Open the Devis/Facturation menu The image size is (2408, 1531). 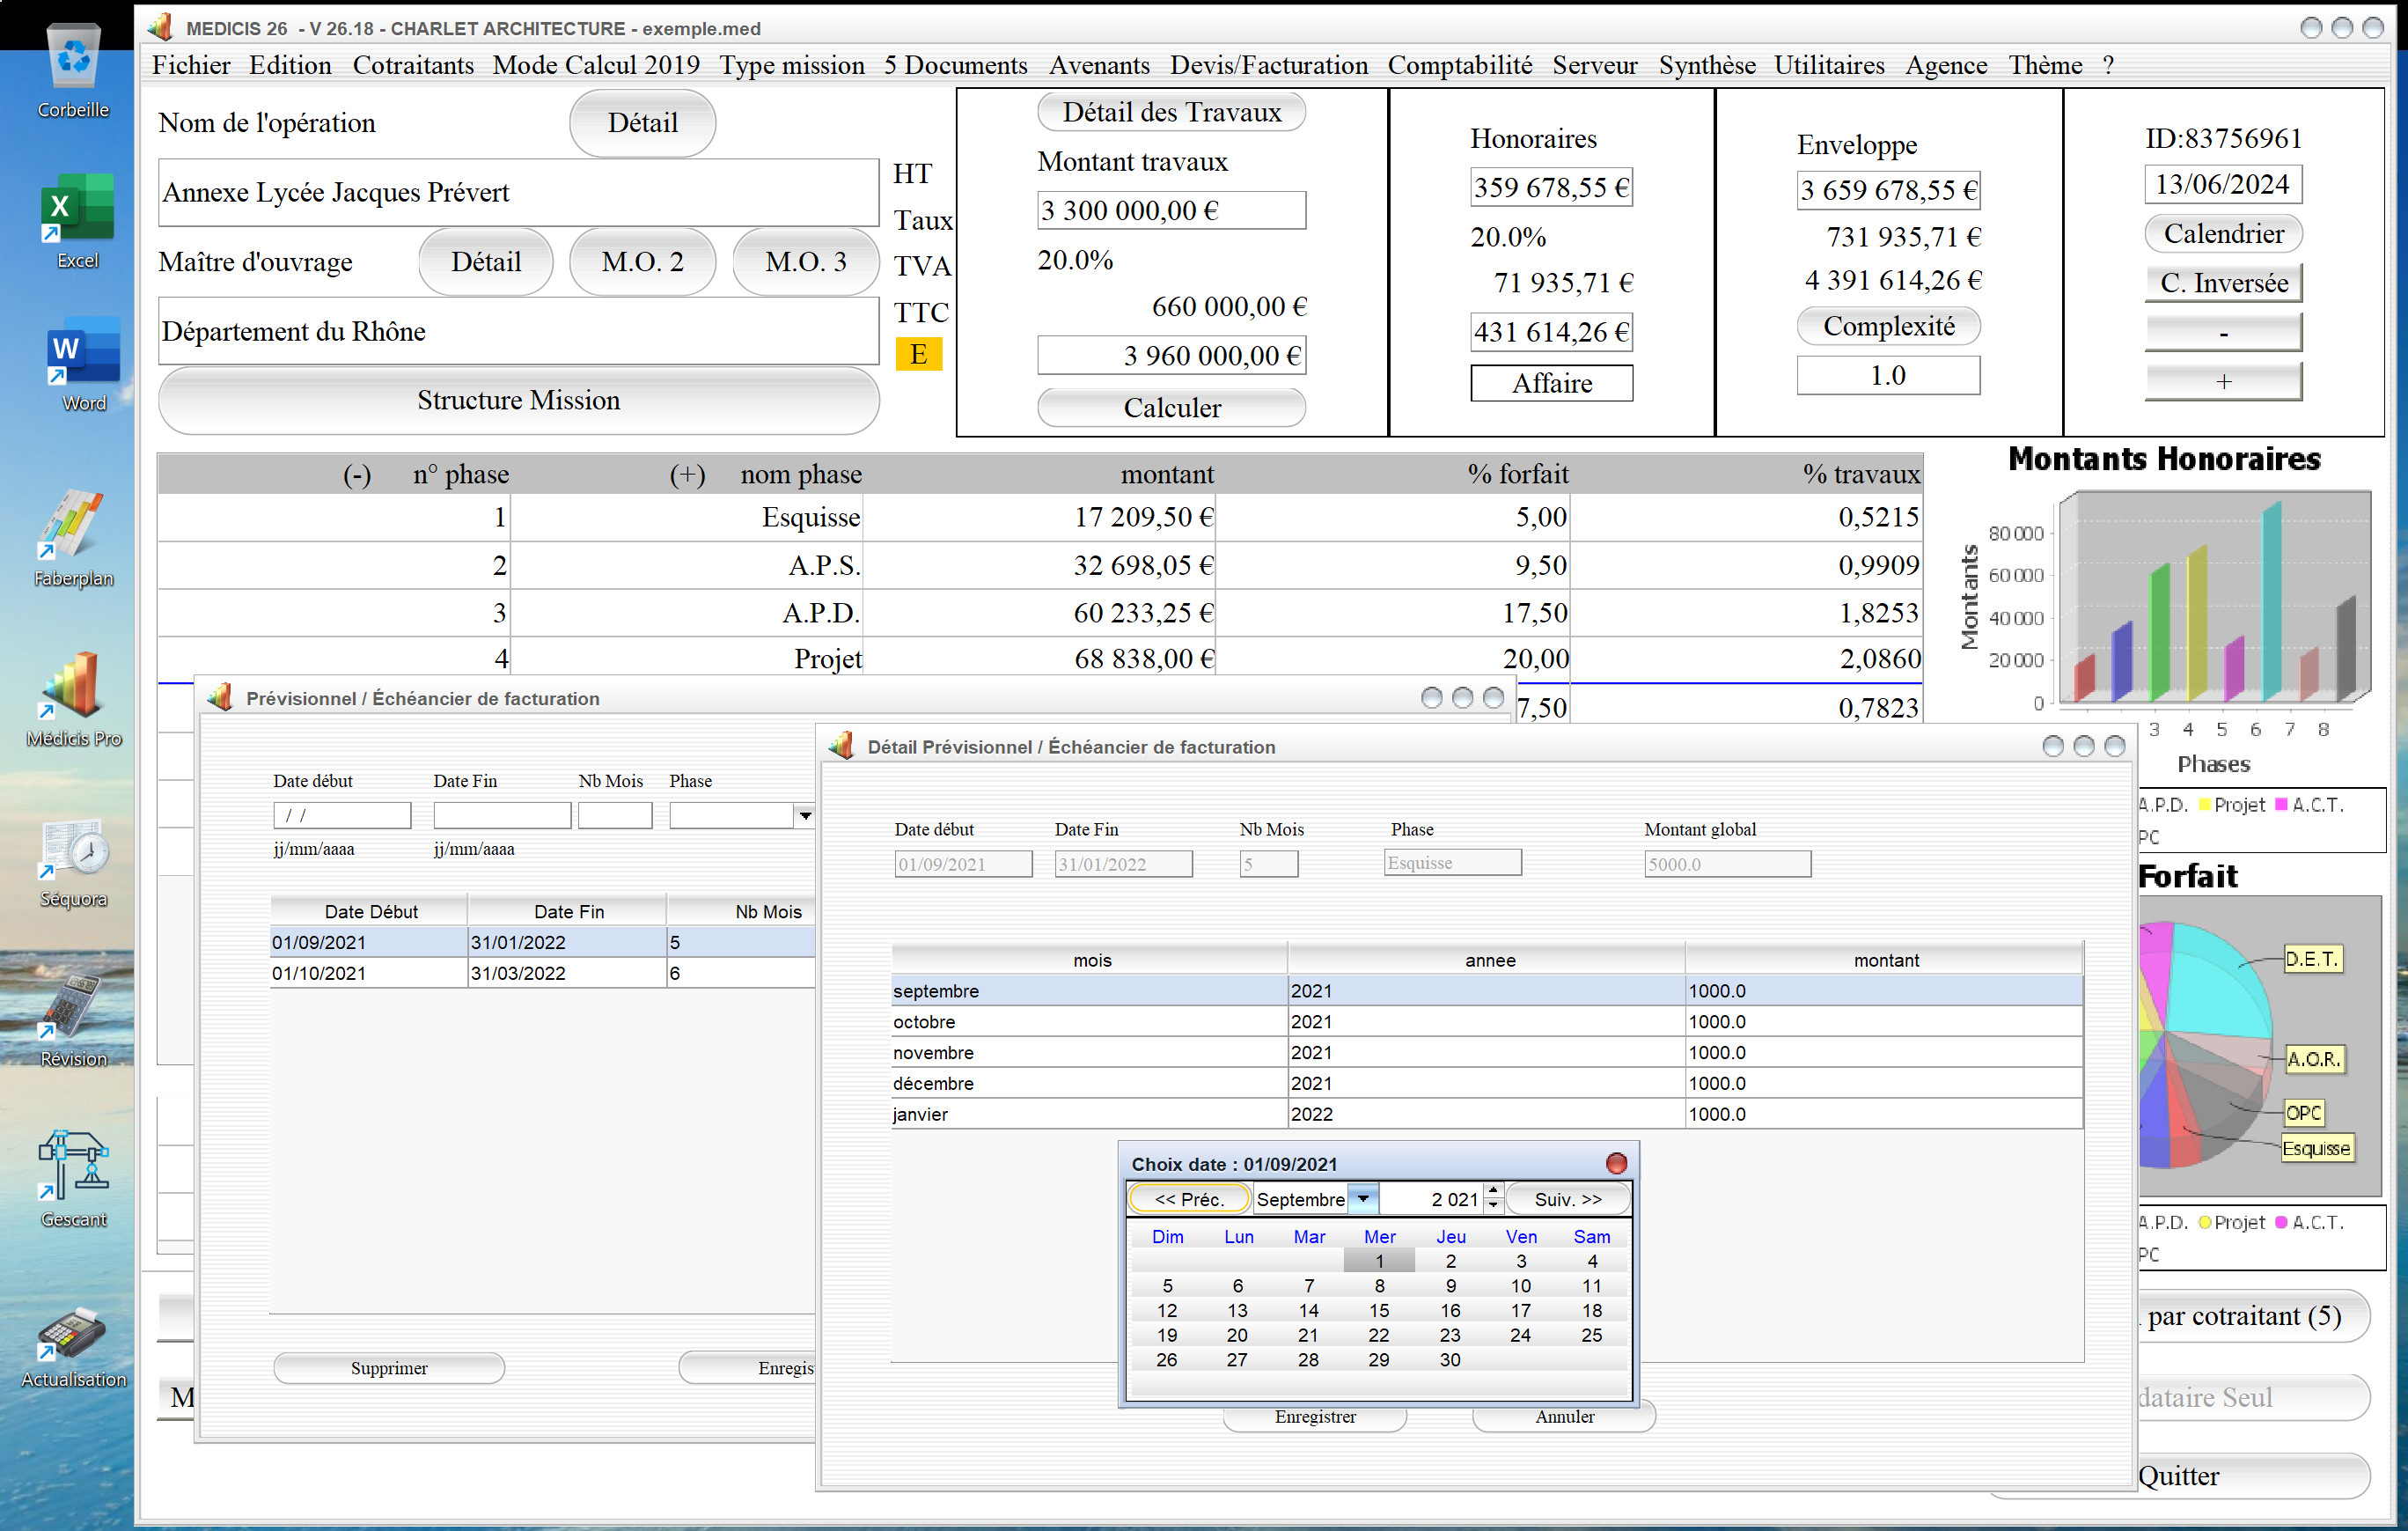pos(1268,65)
